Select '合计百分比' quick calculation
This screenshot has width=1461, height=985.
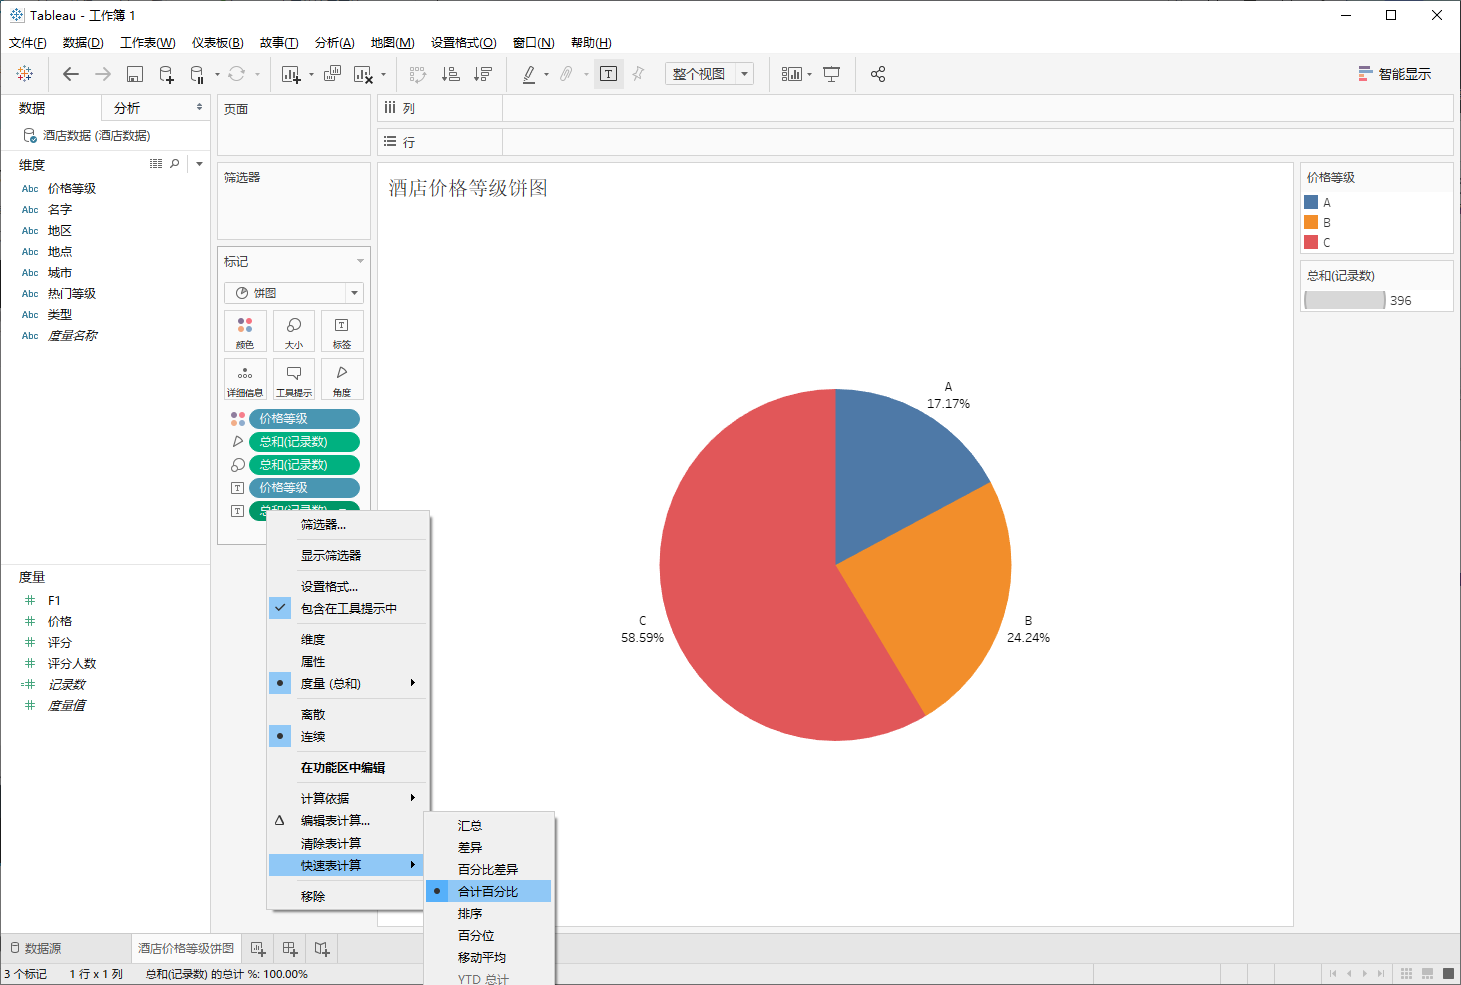(x=488, y=891)
